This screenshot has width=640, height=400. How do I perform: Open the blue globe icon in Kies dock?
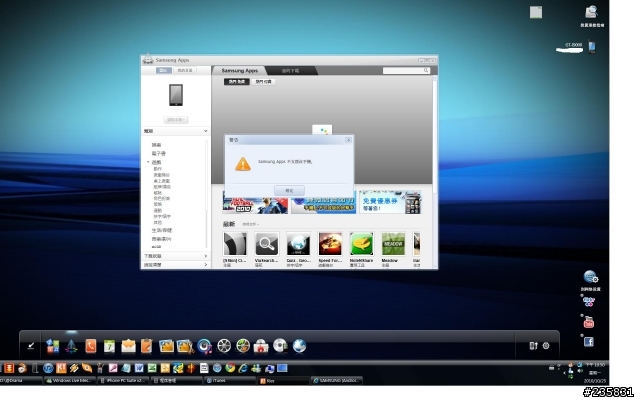(299, 346)
